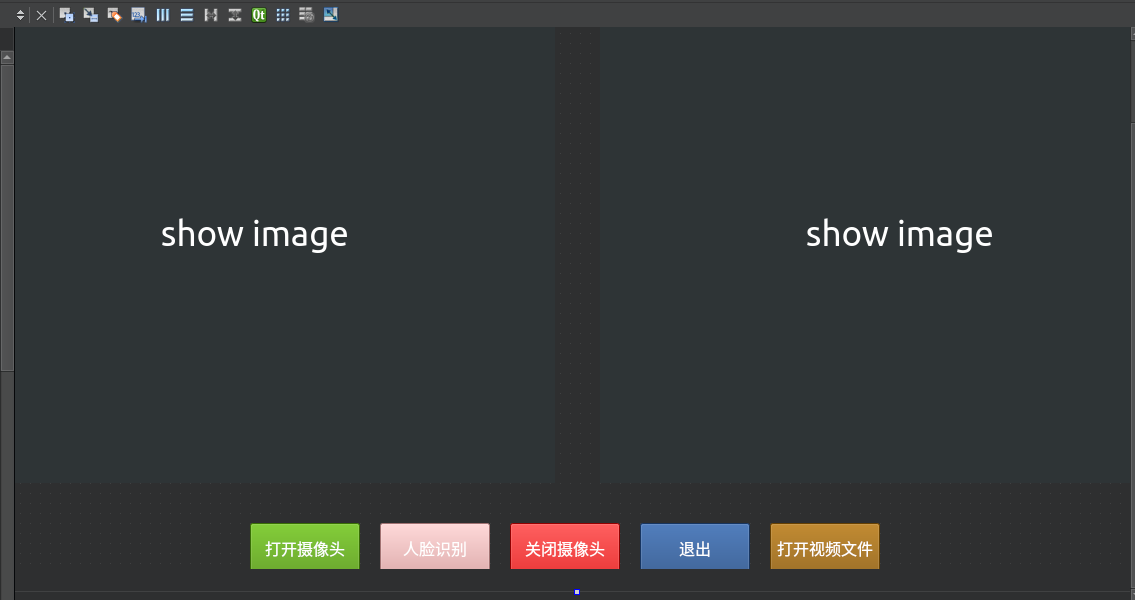Lay out selected widgets in a grid
Image resolution: width=1135 pixels, height=600 pixels.
[282, 15]
